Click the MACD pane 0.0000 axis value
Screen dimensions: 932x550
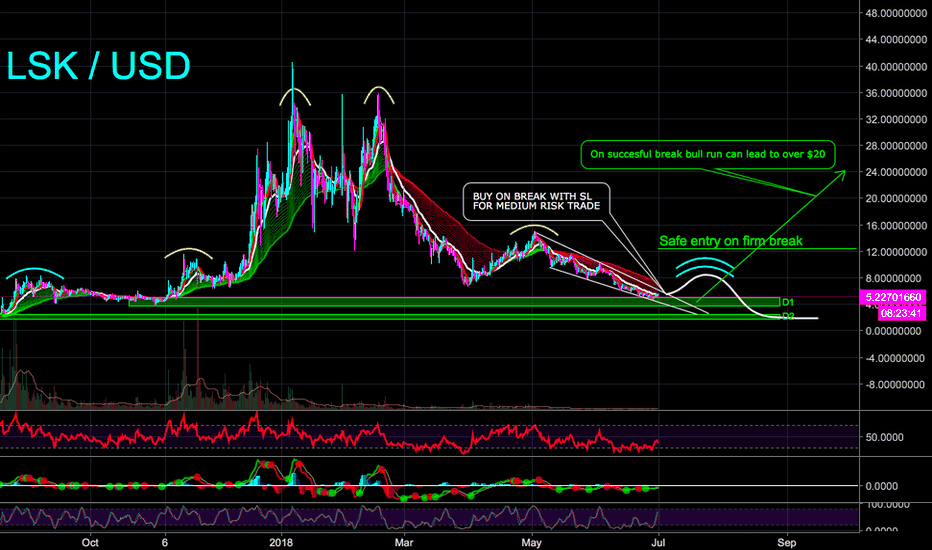point(882,486)
